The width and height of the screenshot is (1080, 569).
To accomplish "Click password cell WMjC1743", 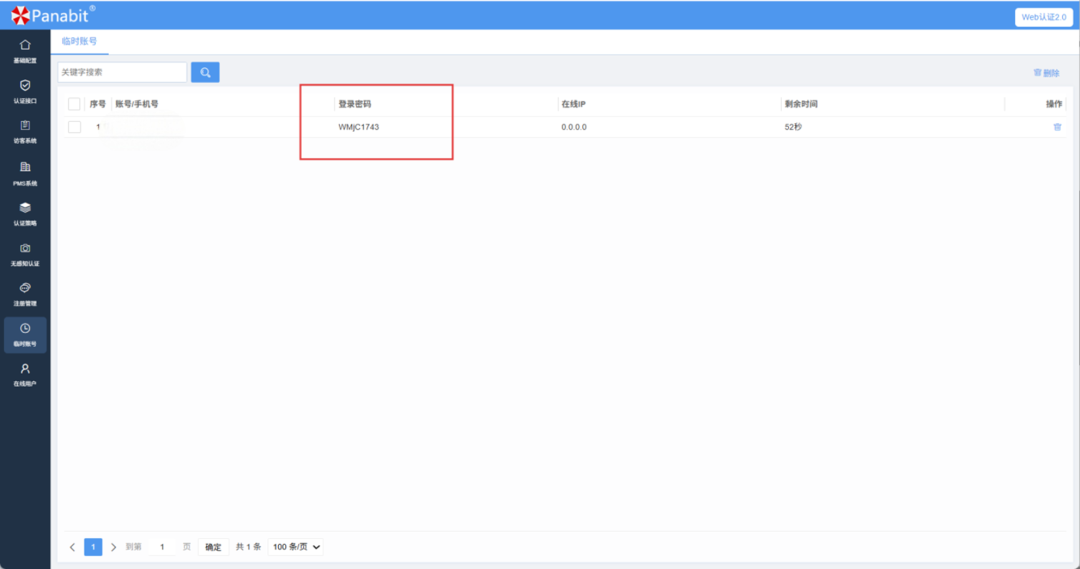I will (359, 127).
